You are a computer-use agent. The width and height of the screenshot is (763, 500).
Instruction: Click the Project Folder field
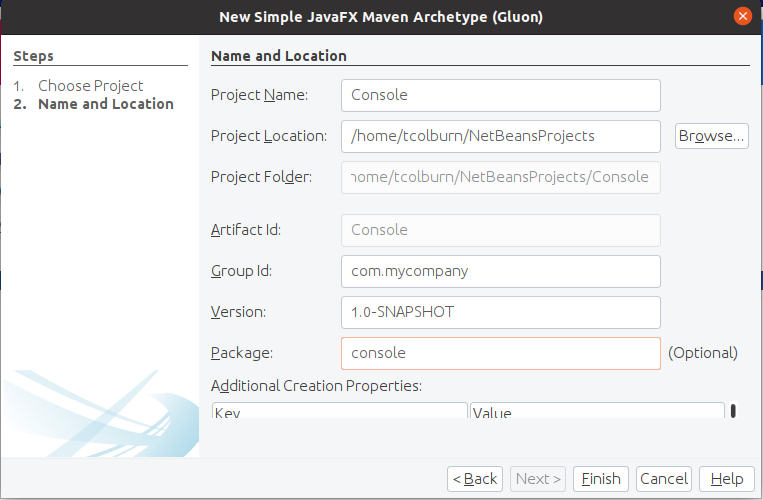click(x=500, y=177)
